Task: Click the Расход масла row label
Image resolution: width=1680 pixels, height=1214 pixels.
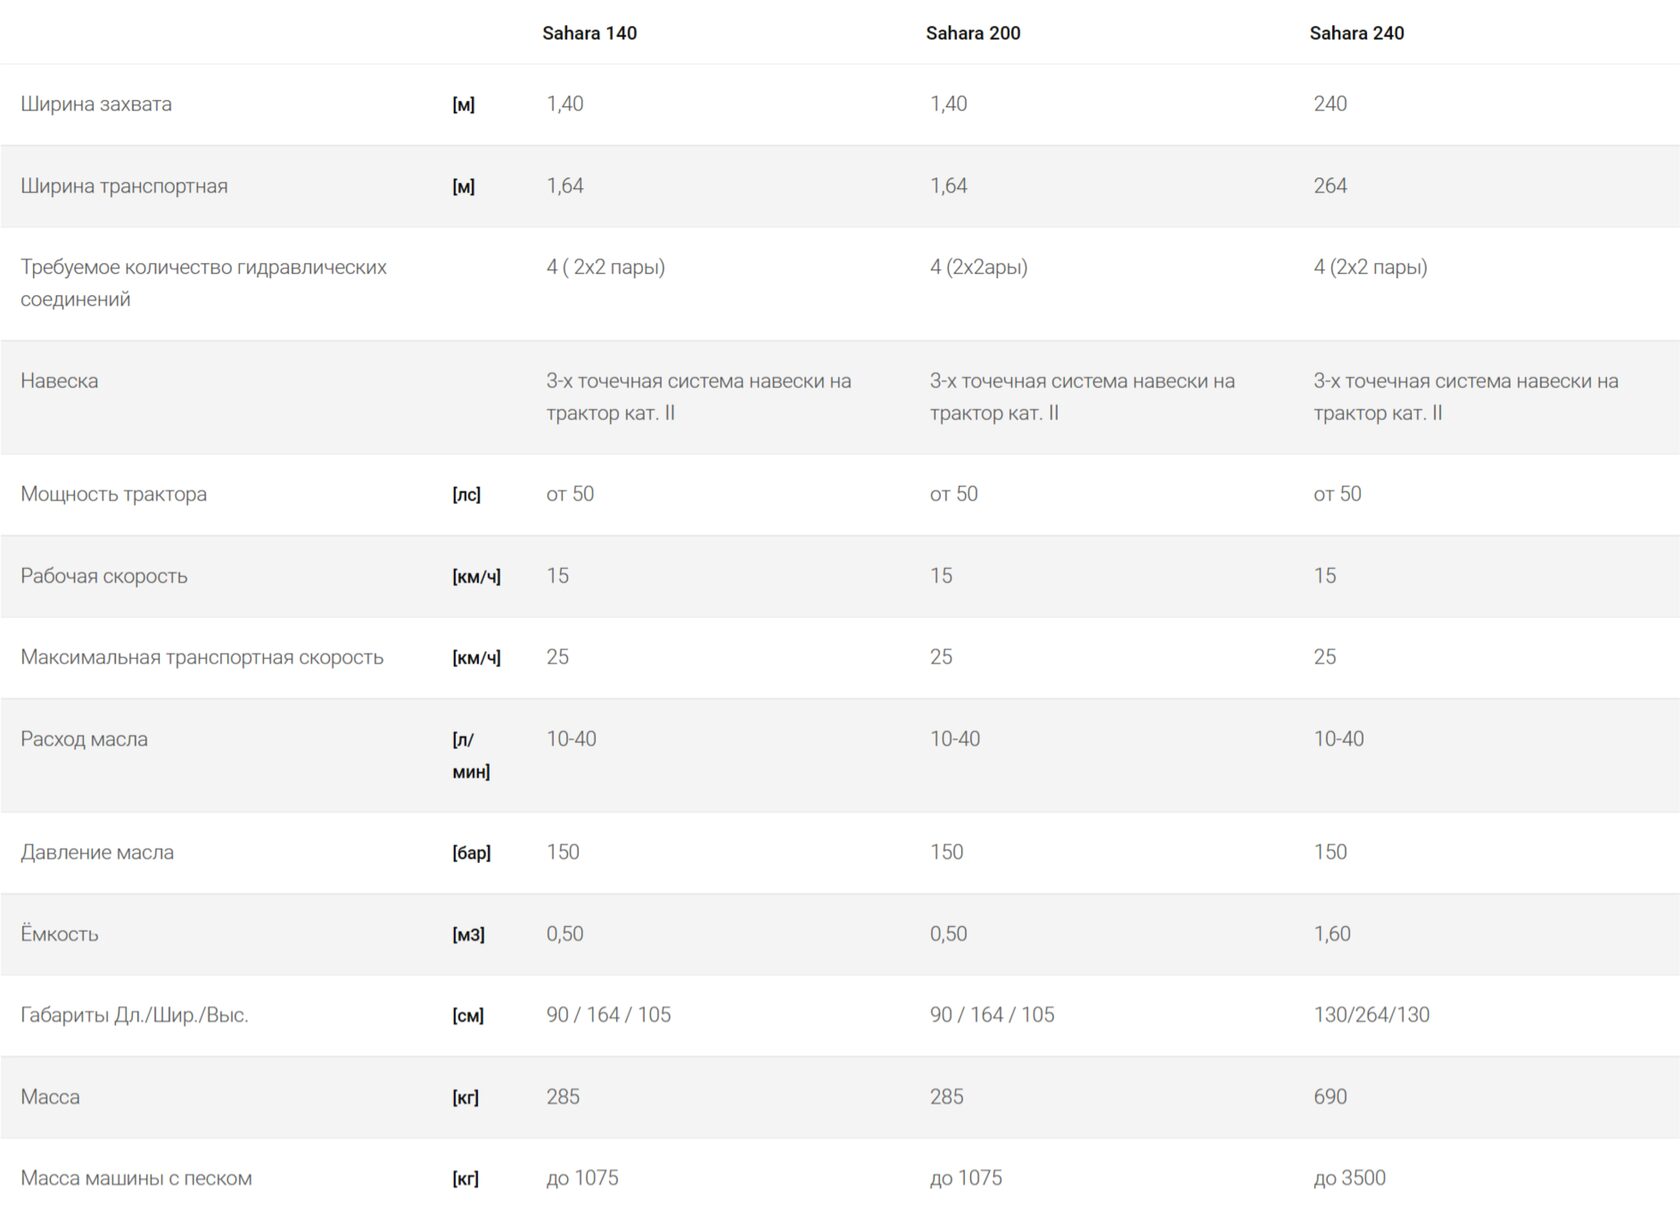Action: click(84, 739)
